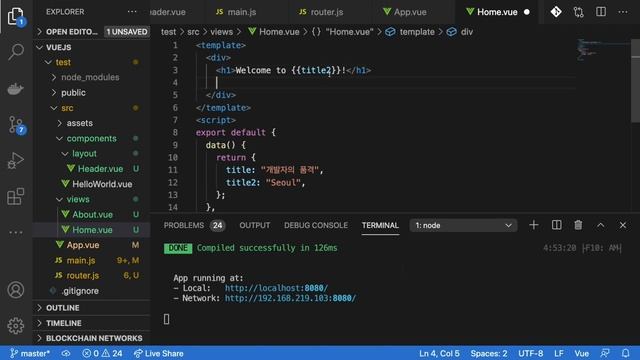The height and width of the screenshot is (360, 640).
Task: Open the localhost:8080 link in terminal
Action: pos(276,288)
